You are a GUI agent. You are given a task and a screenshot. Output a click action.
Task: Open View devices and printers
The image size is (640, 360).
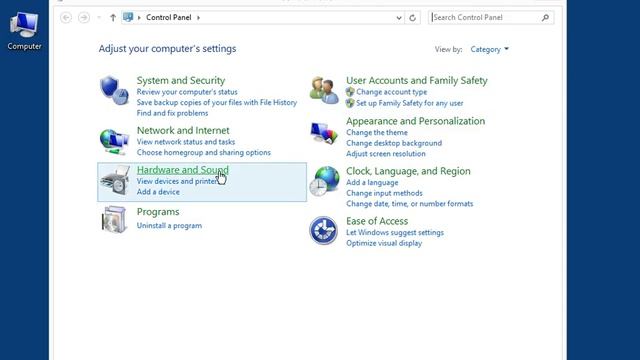[178, 181]
